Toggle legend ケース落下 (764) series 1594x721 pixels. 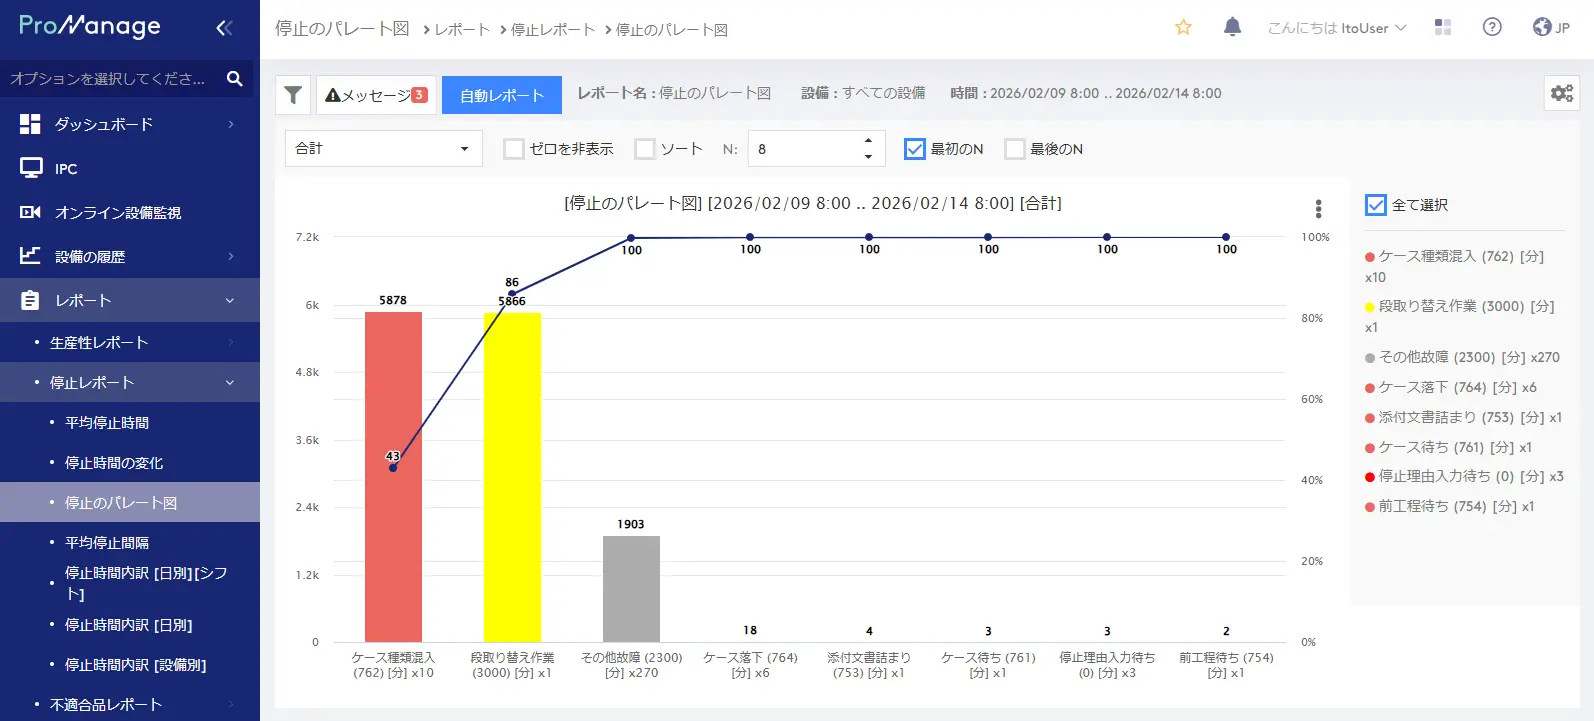point(1451,387)
